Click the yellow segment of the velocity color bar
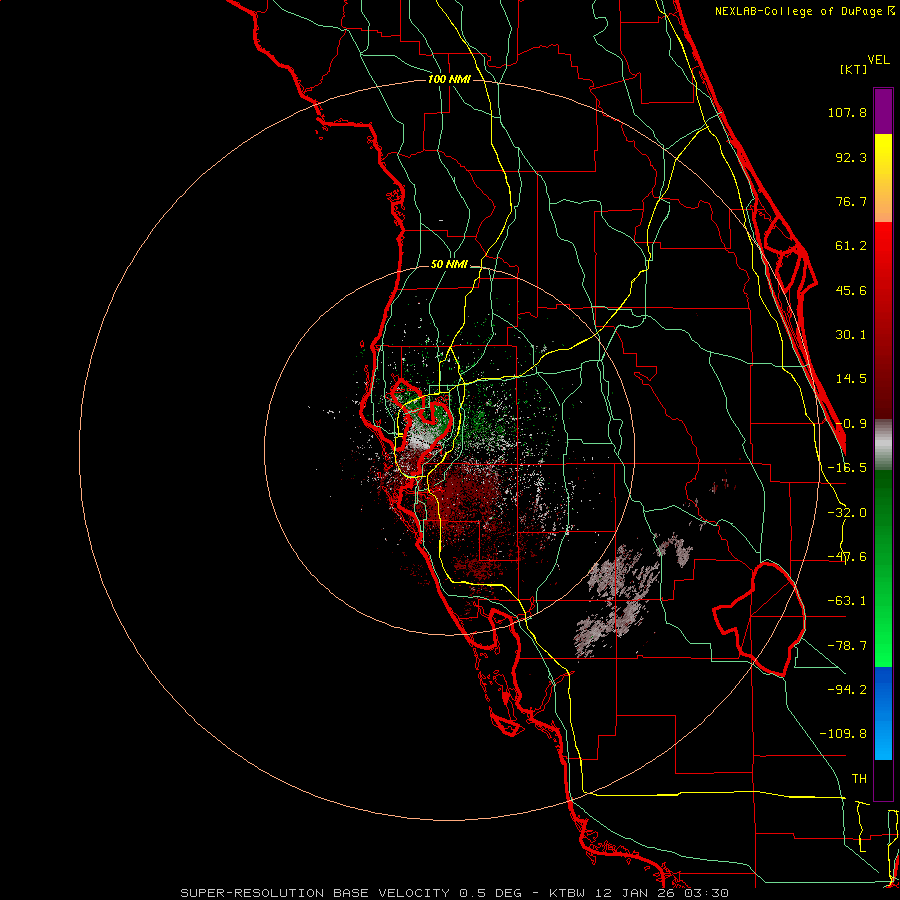The width and height of the screenshot is (900, 900). [883, 178]
